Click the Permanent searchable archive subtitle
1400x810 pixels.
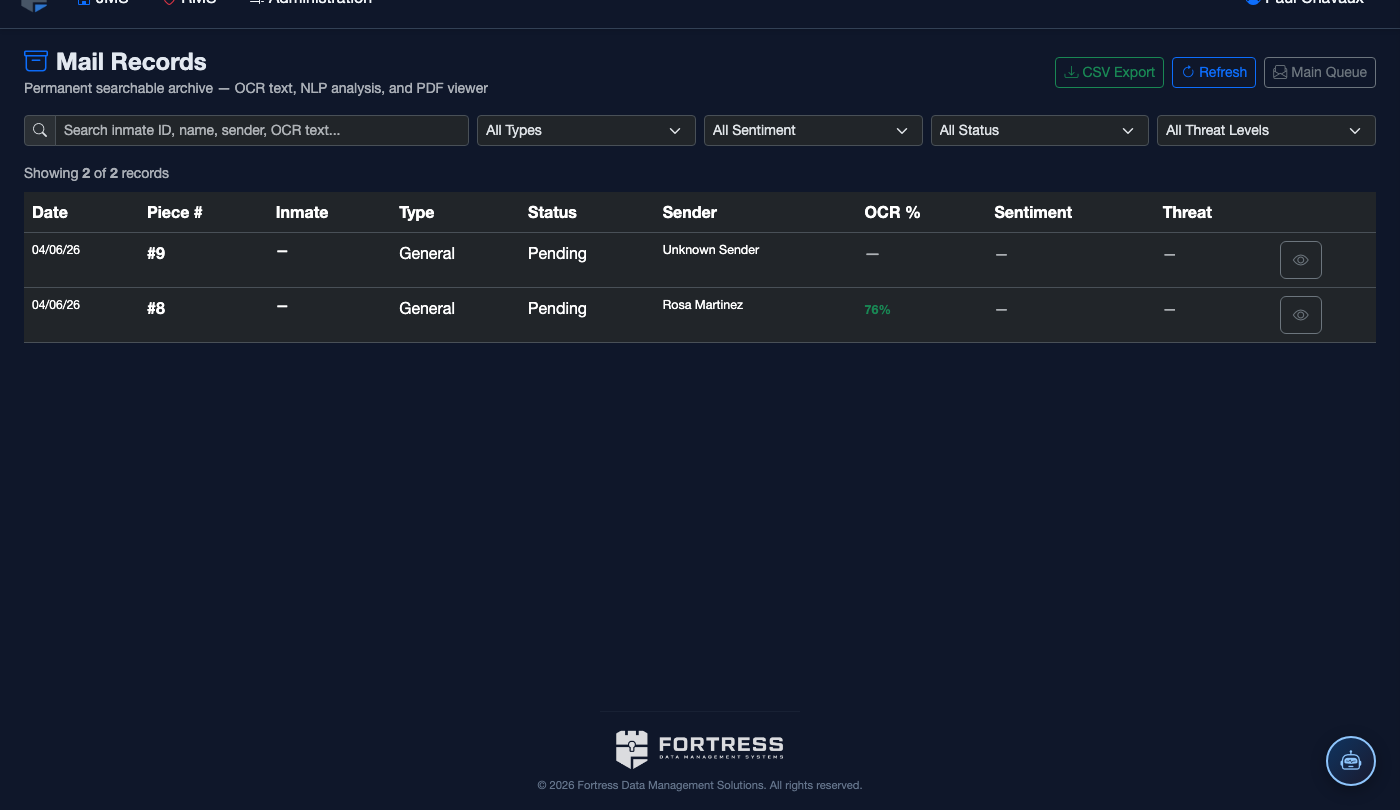click(256, 88)
